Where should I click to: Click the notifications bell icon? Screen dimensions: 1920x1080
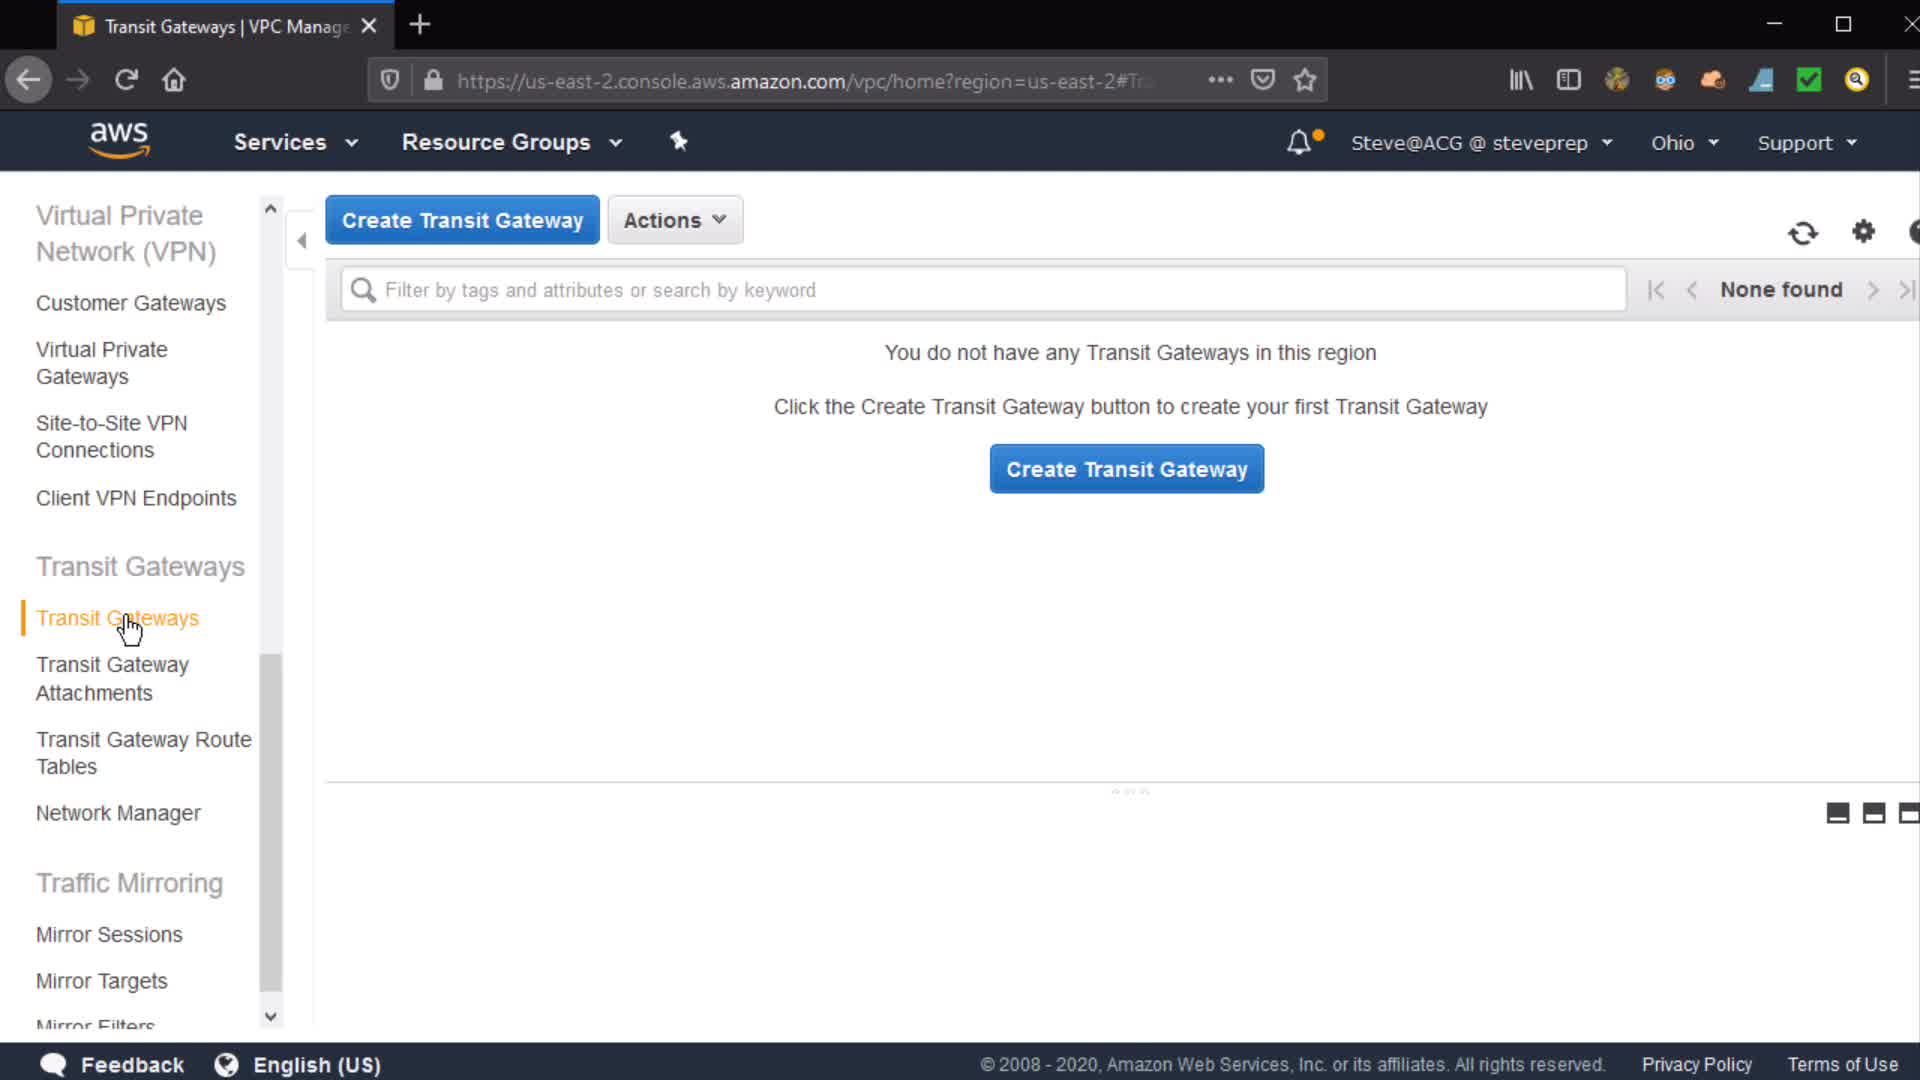(1298, 143)
